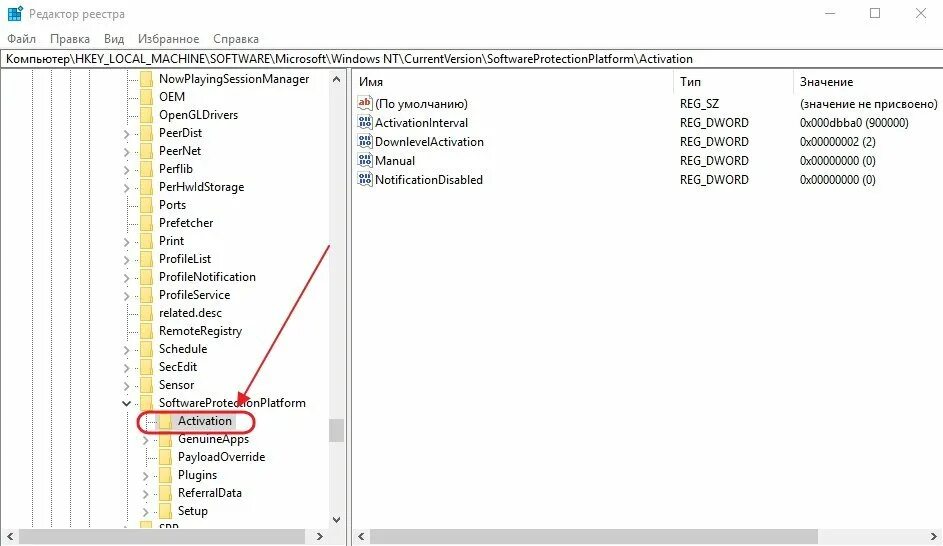Select the ReferralData key label
The image size is (943, 546).
pos(210,493)
